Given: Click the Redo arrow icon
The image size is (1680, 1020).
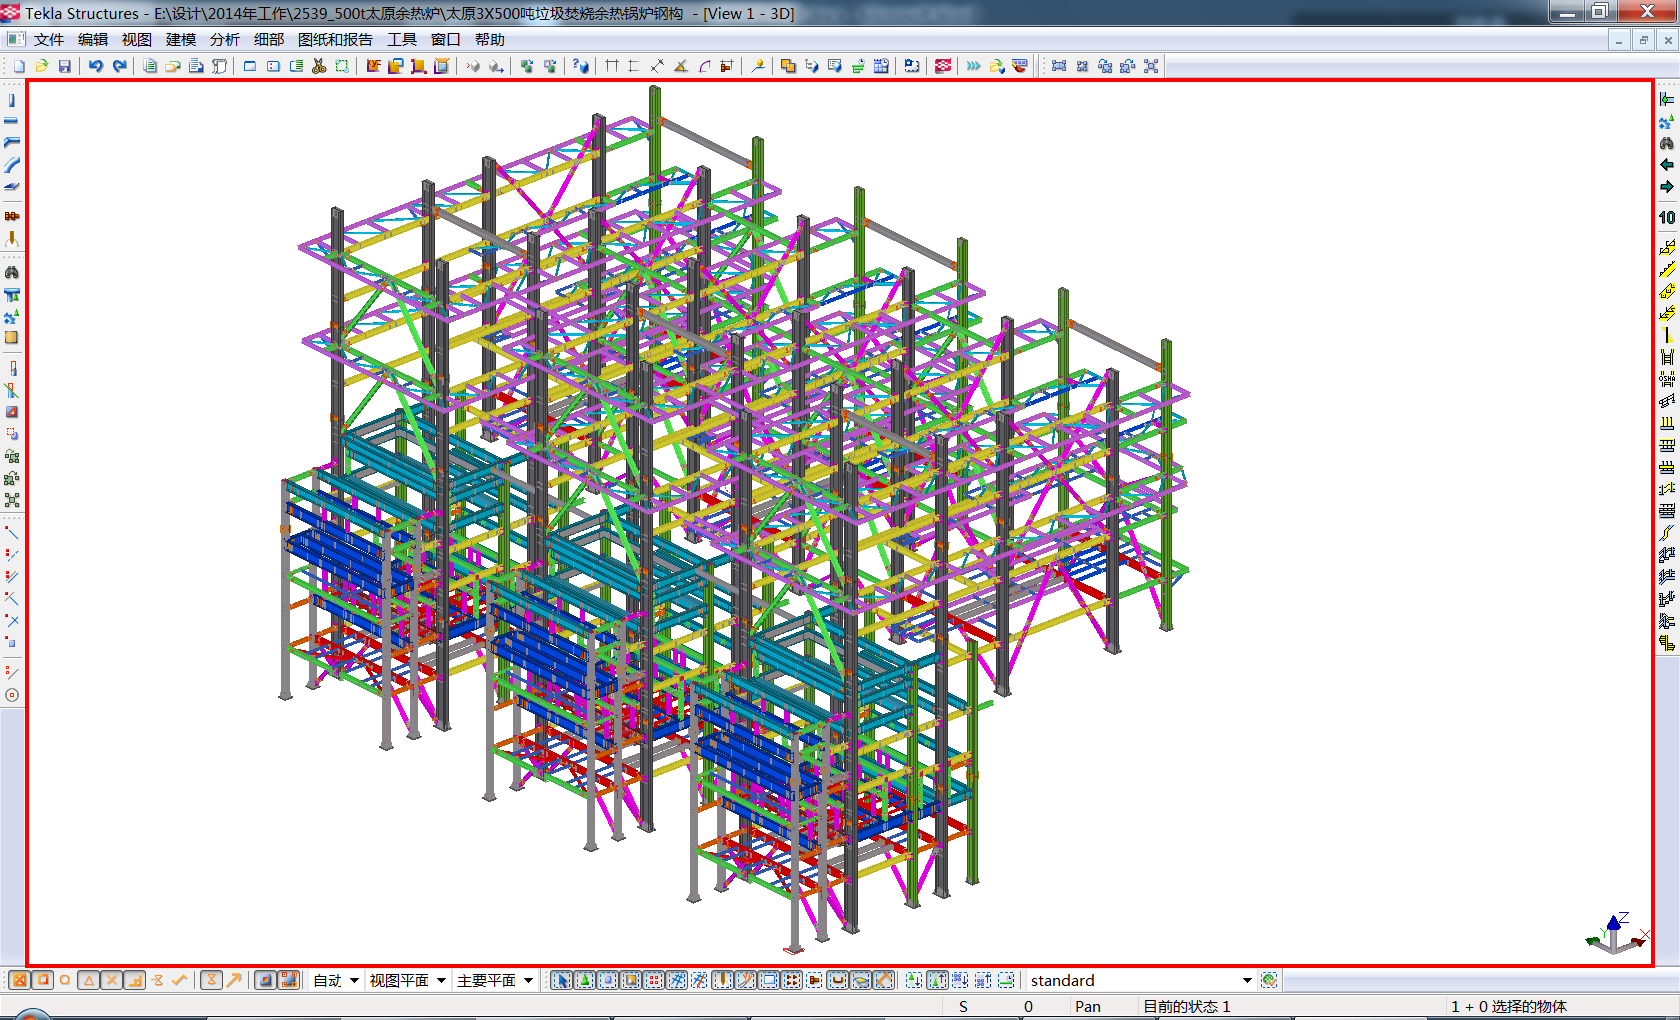Looking at the screenshot, I should (119, 66).
